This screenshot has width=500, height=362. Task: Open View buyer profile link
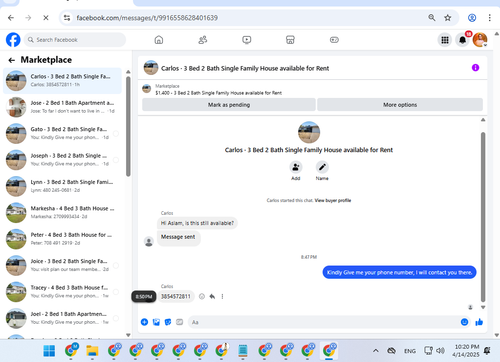333,200
